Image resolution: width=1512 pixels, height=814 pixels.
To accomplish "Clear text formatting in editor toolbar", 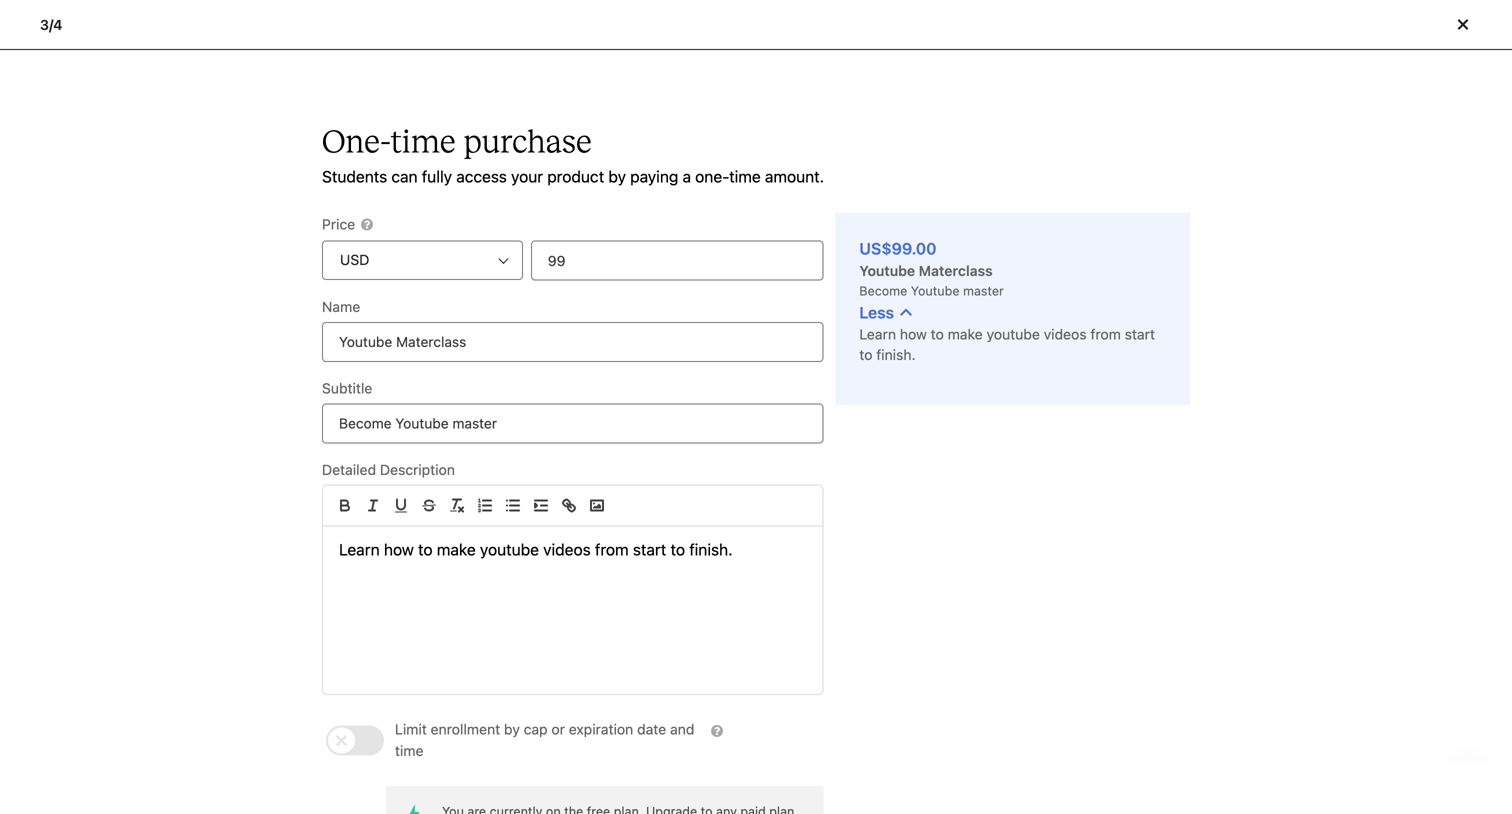I will click(x=457, y=506).
